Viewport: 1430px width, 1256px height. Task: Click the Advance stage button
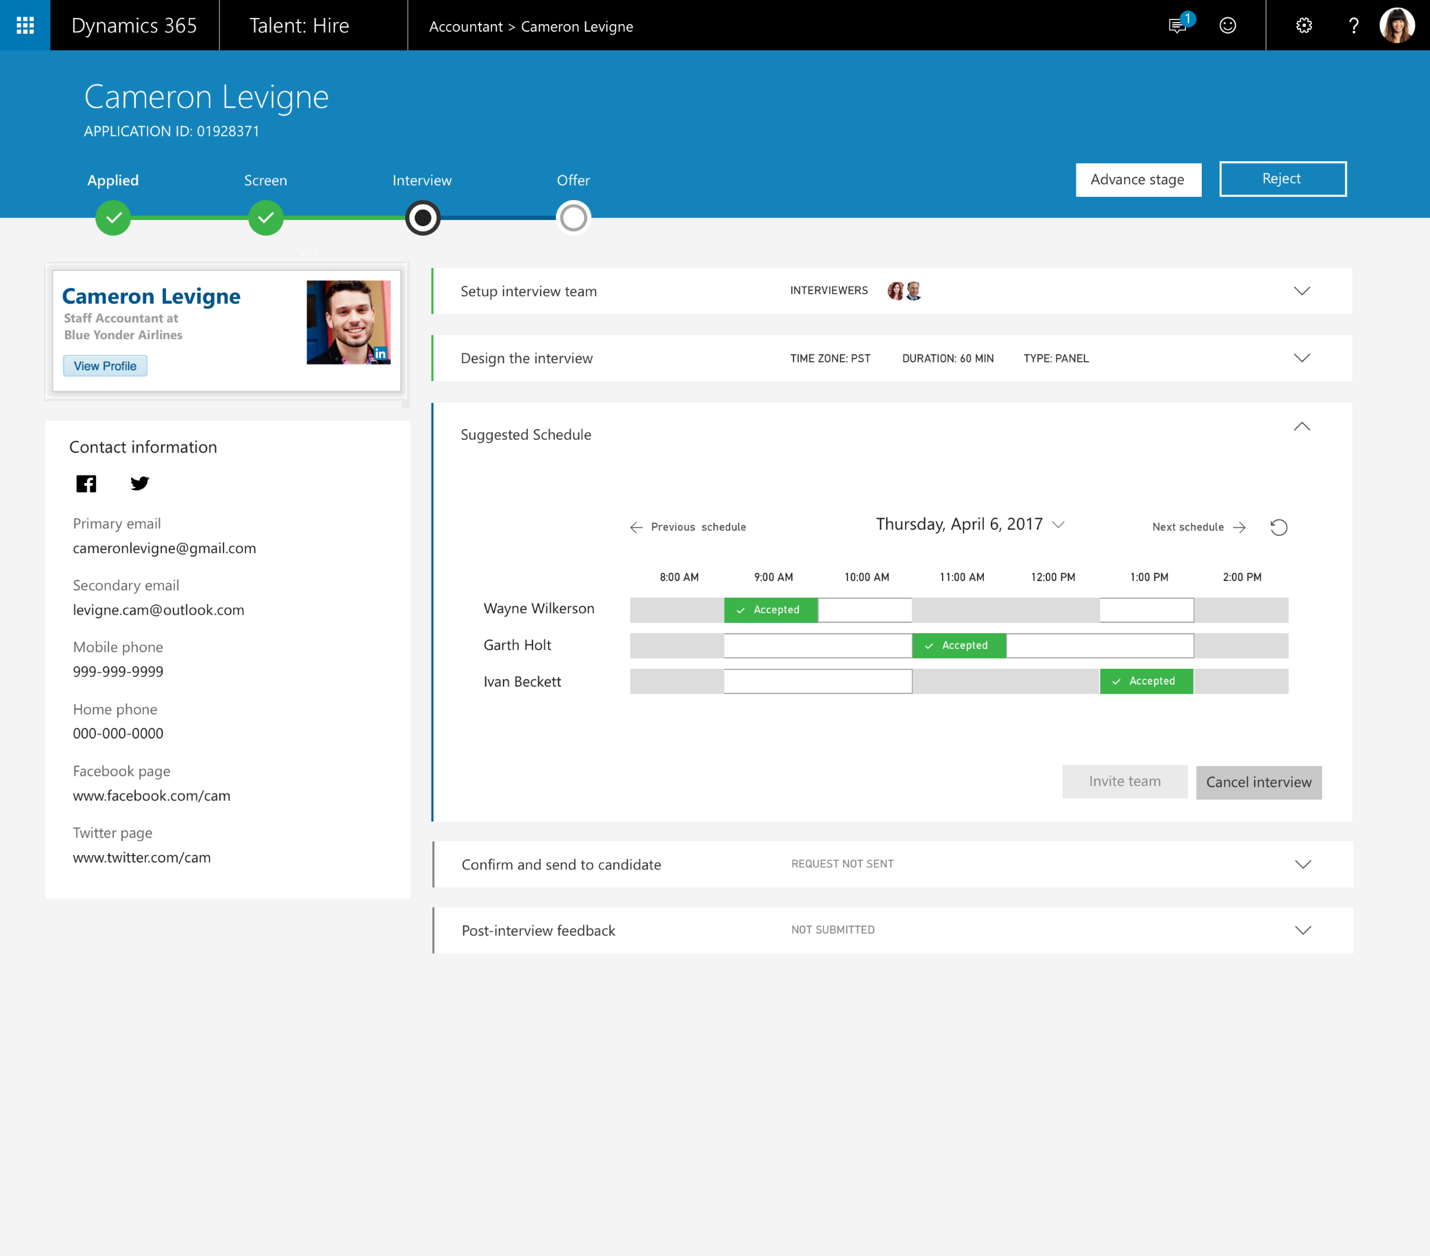click(x=1138, y=180)
